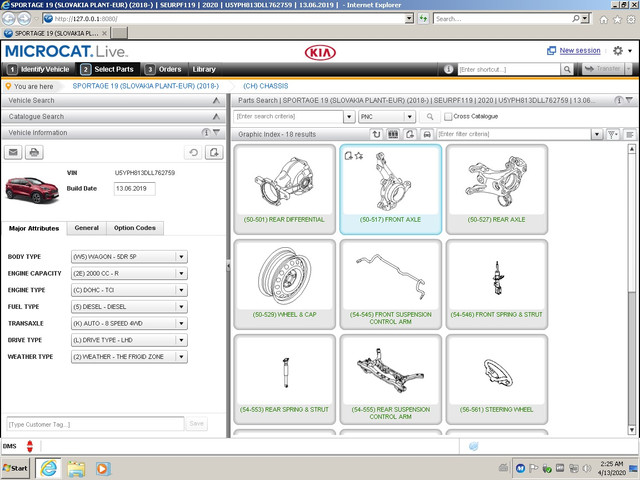Viewport: 640px width, 480px height.
Task: Go to Select Parts step
Action: click(x=107, y=69)
